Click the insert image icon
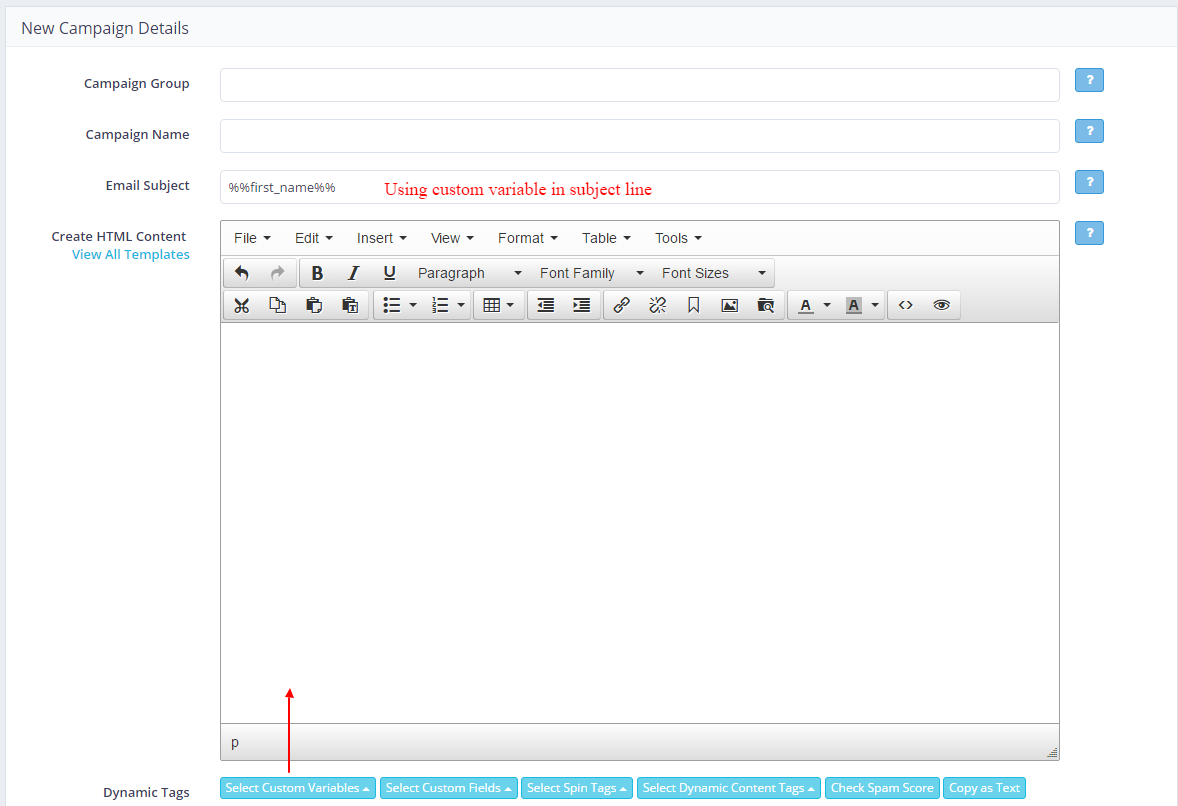Viewport: 1178px width, 806px height. [729, 305]
